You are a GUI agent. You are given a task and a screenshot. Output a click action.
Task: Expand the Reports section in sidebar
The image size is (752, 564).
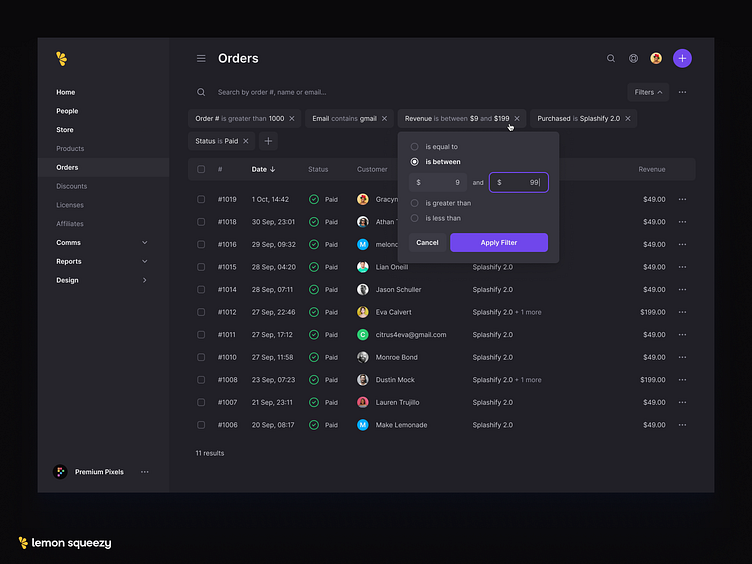(144, 262)
